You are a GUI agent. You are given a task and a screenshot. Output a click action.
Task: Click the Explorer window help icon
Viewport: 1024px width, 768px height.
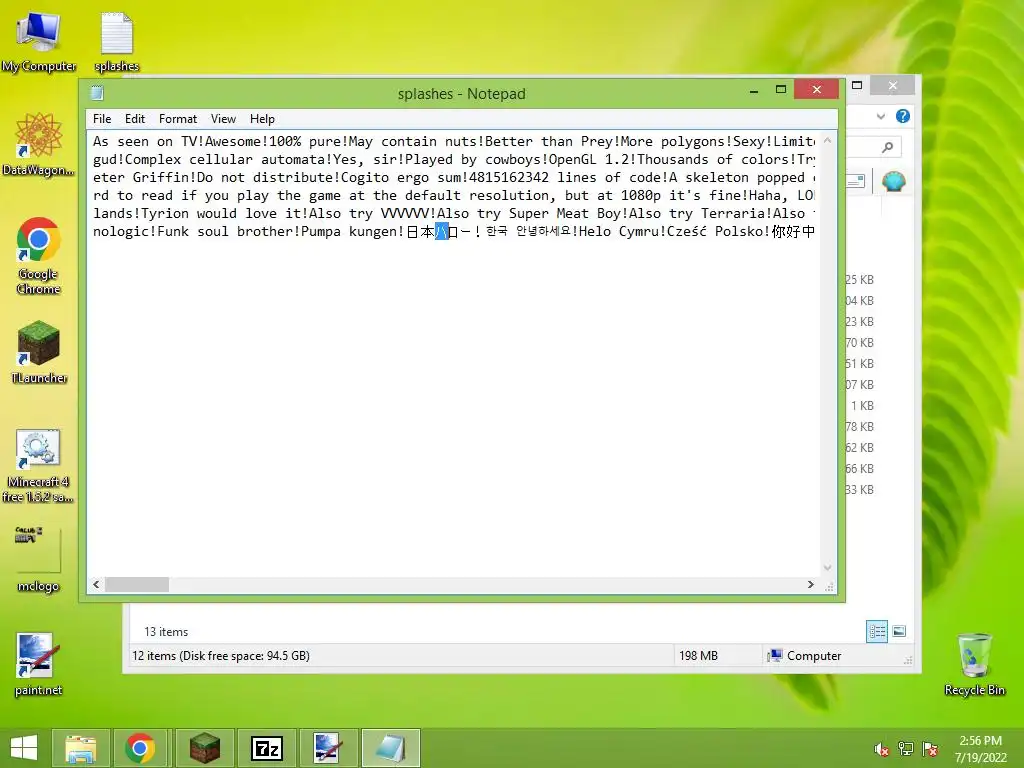point(903,116)
